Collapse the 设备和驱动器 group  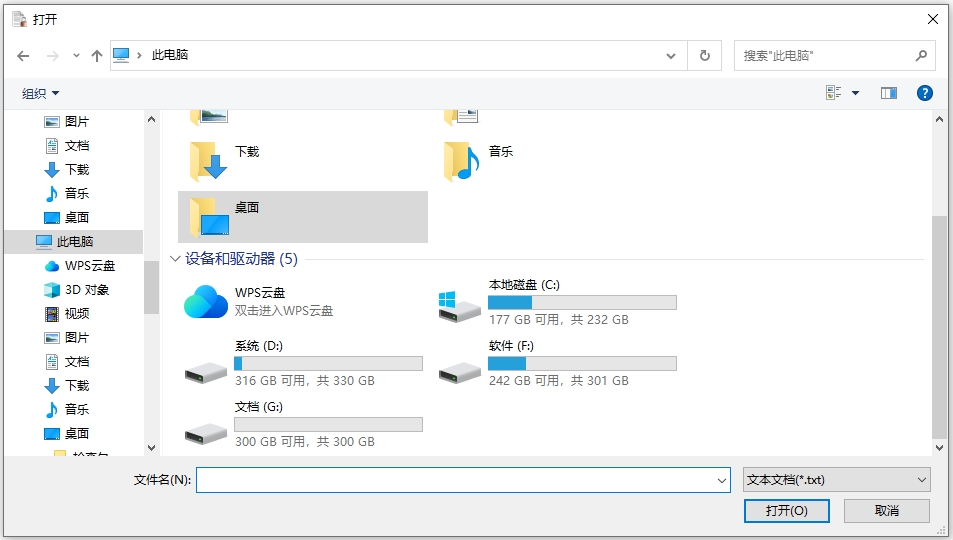(176, 259)
